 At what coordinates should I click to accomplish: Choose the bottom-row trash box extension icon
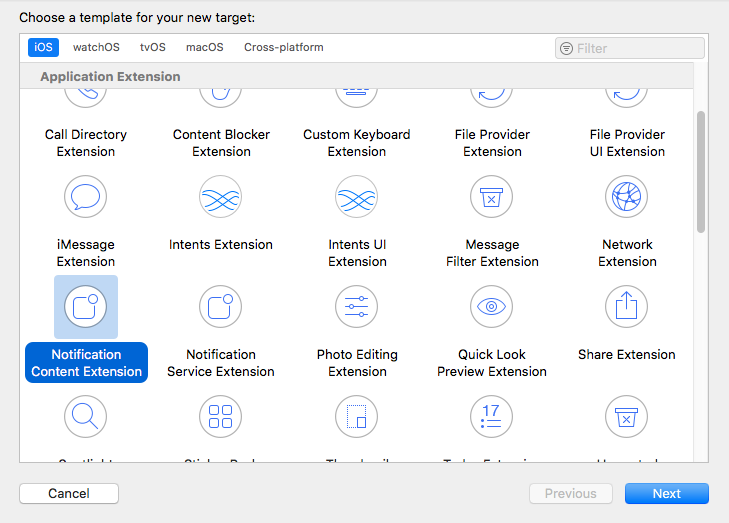pos(627,417)
